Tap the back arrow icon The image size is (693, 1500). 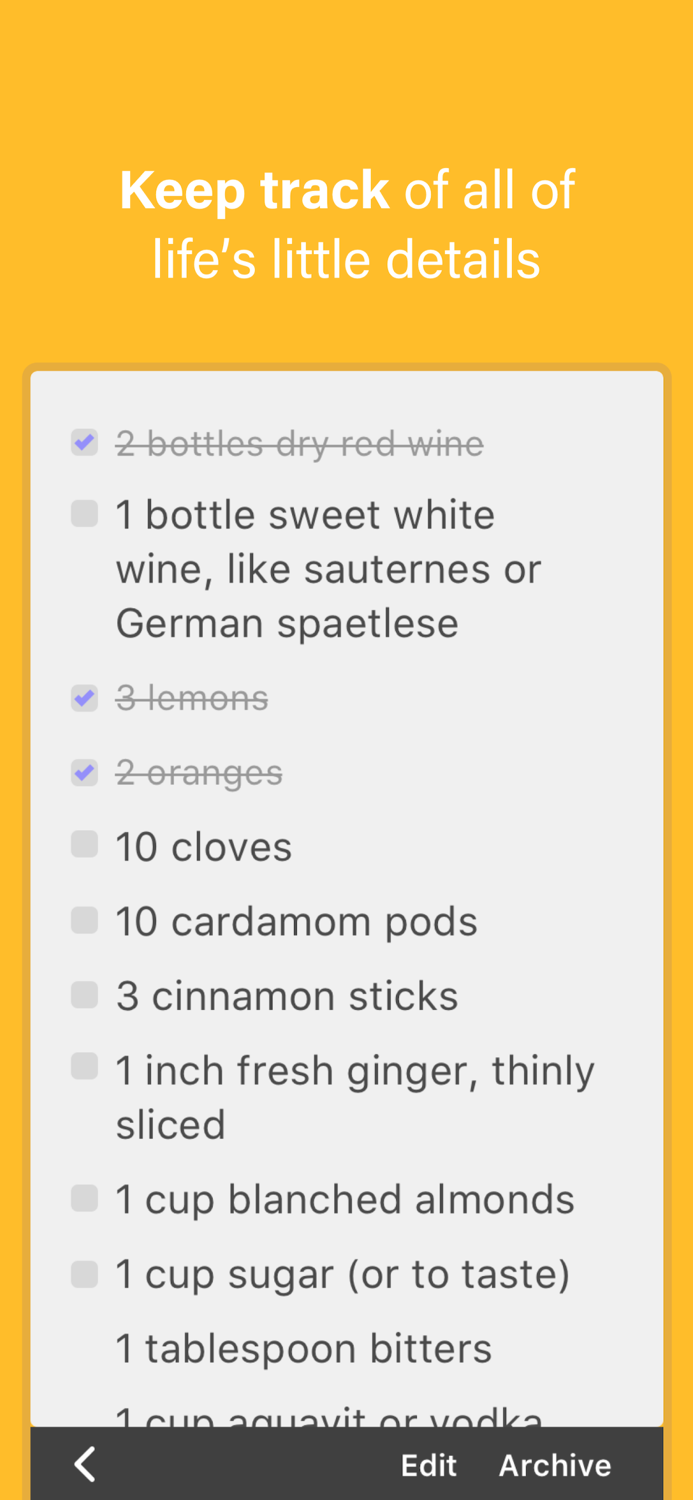(86, 1464)
